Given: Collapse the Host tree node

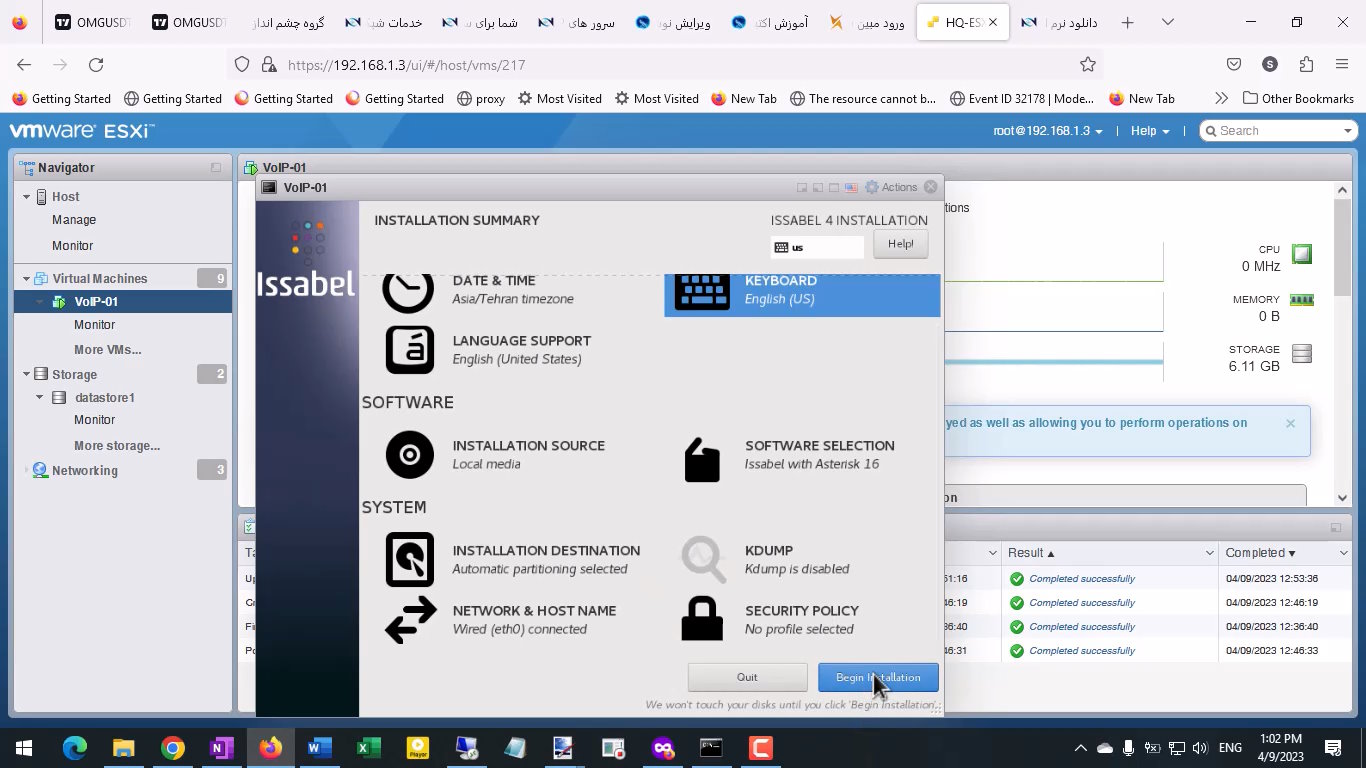Looking at the screenshot, I should point(27,197).
